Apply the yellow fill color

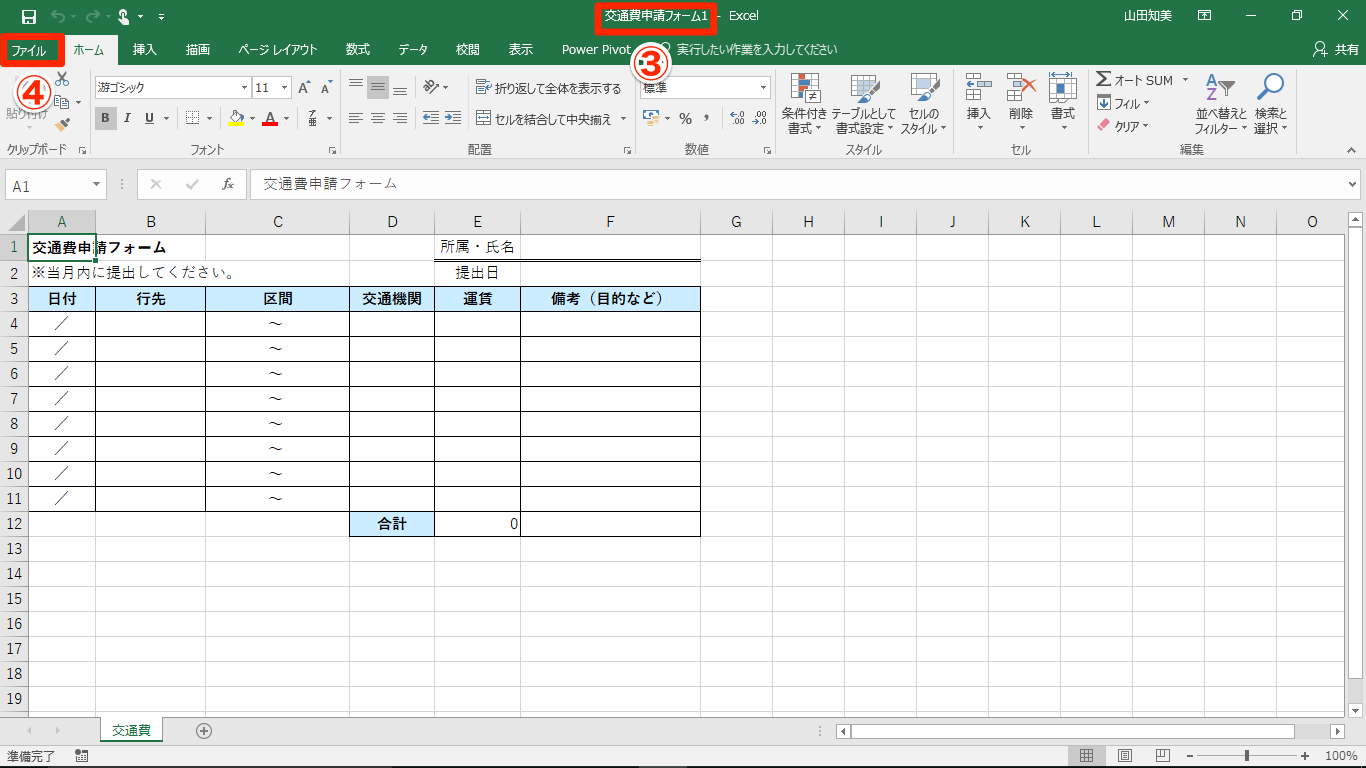[236, 118]
